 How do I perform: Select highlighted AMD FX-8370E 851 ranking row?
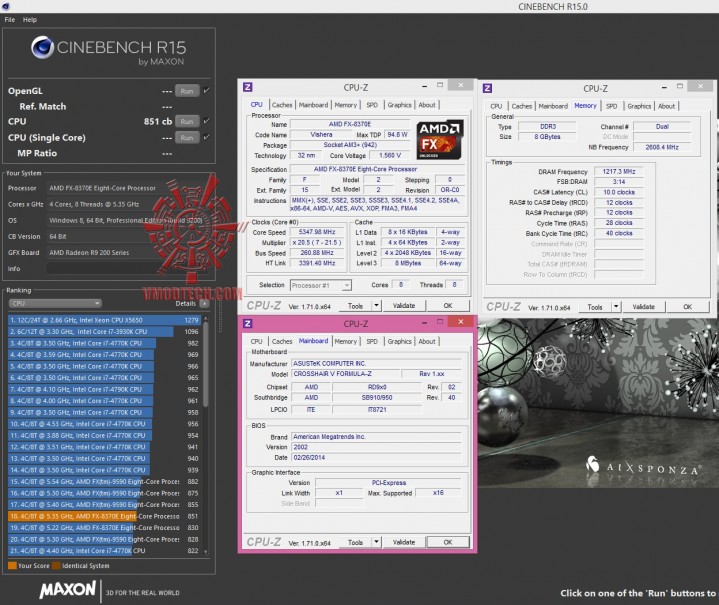pos(104,516)
